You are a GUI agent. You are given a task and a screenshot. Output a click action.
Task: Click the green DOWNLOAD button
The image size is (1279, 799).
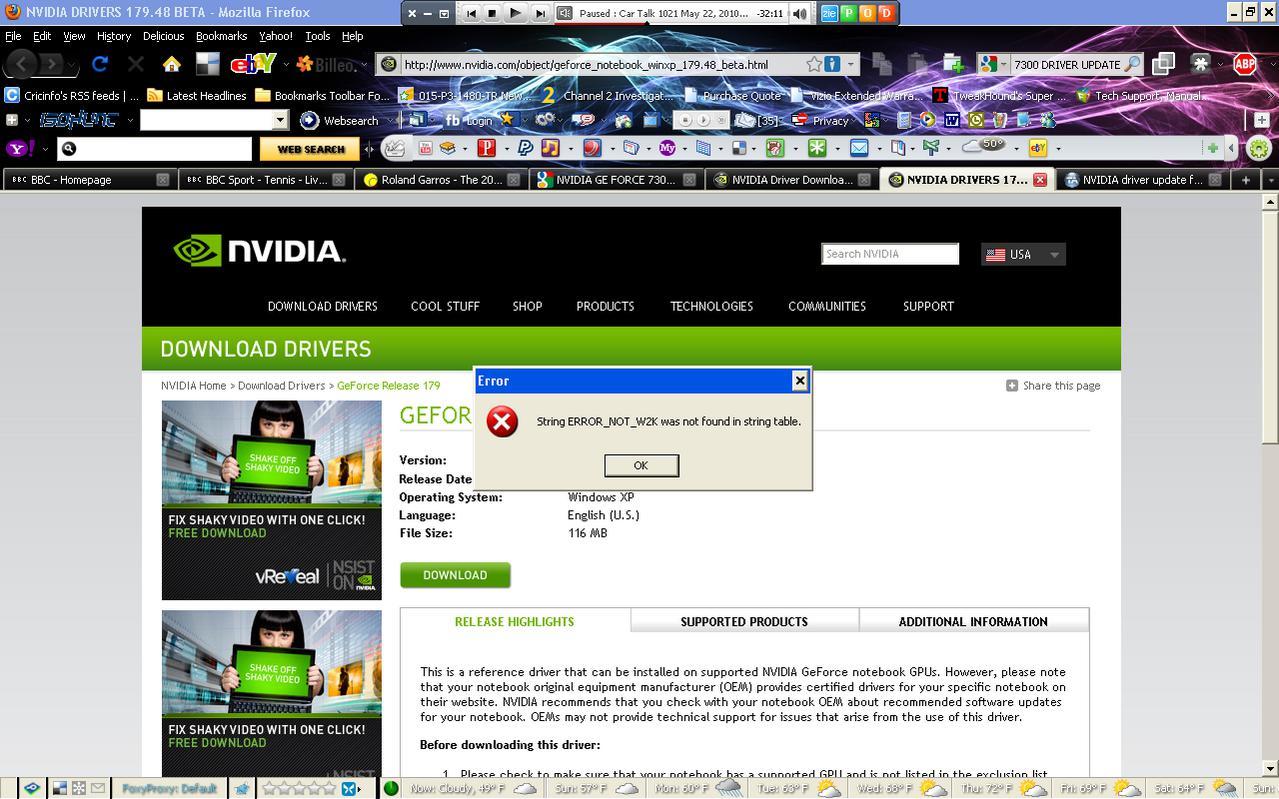click(x=455, y=575)
